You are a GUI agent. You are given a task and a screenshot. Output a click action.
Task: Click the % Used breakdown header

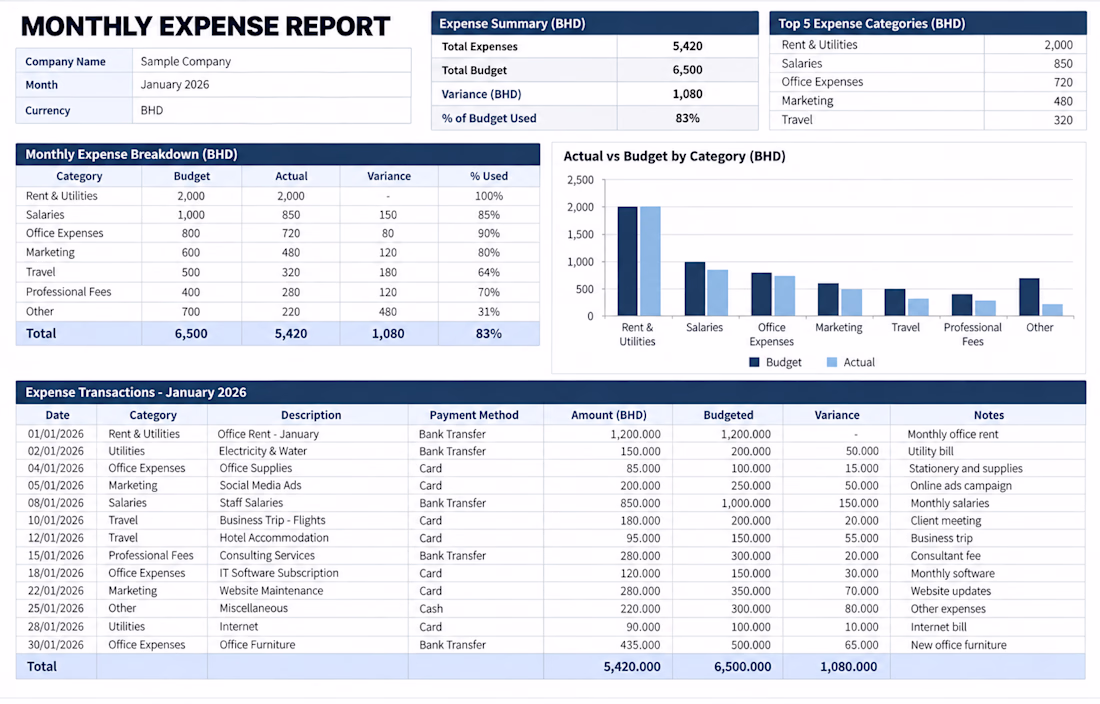pyautogui.click(x=489, y=176)
